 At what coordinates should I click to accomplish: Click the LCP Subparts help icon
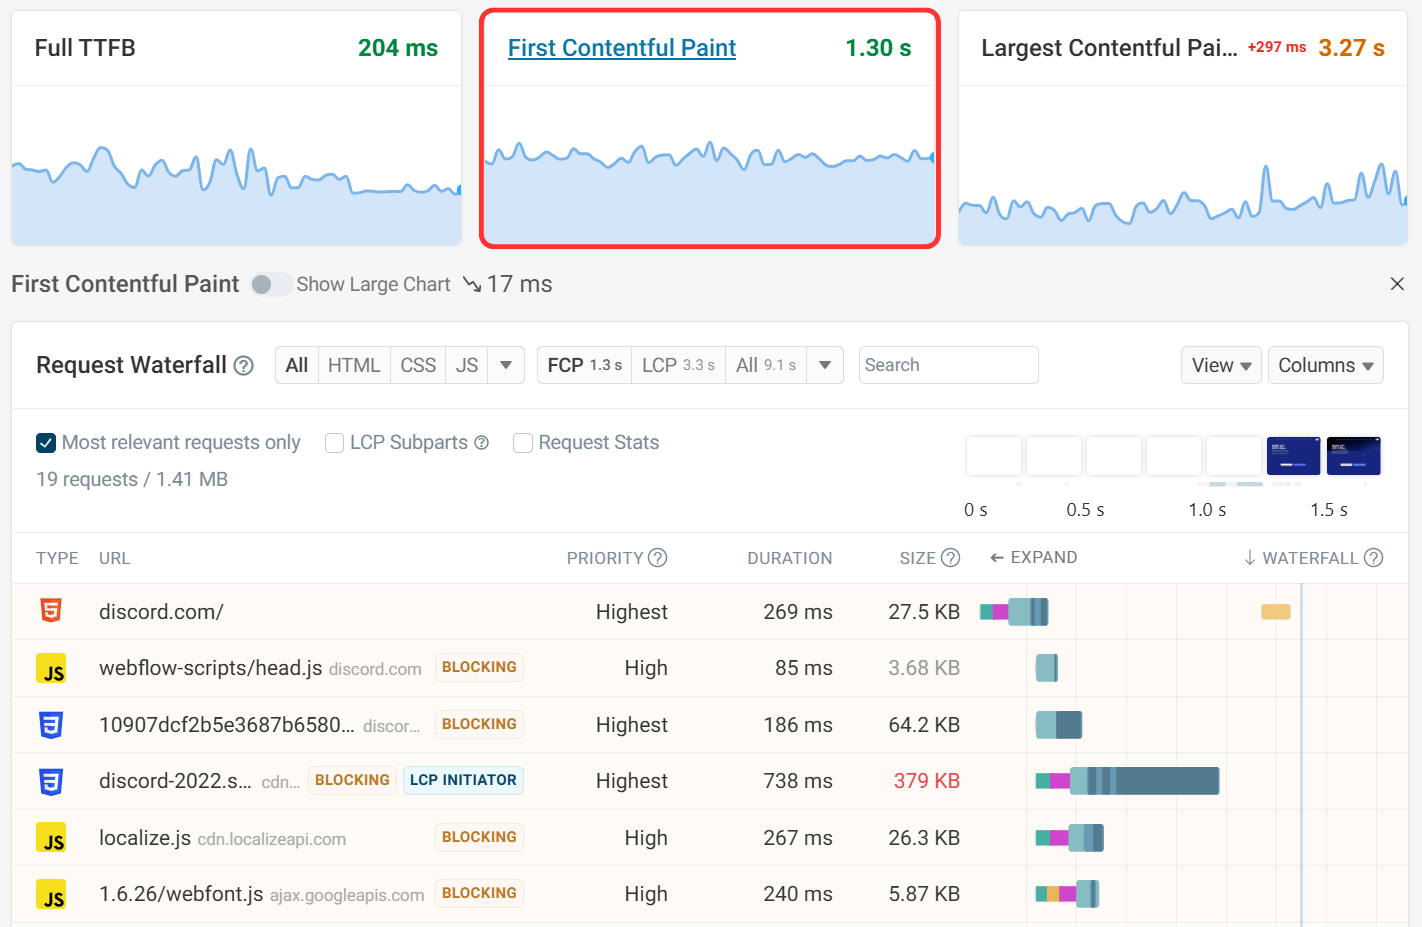point(482,443)
